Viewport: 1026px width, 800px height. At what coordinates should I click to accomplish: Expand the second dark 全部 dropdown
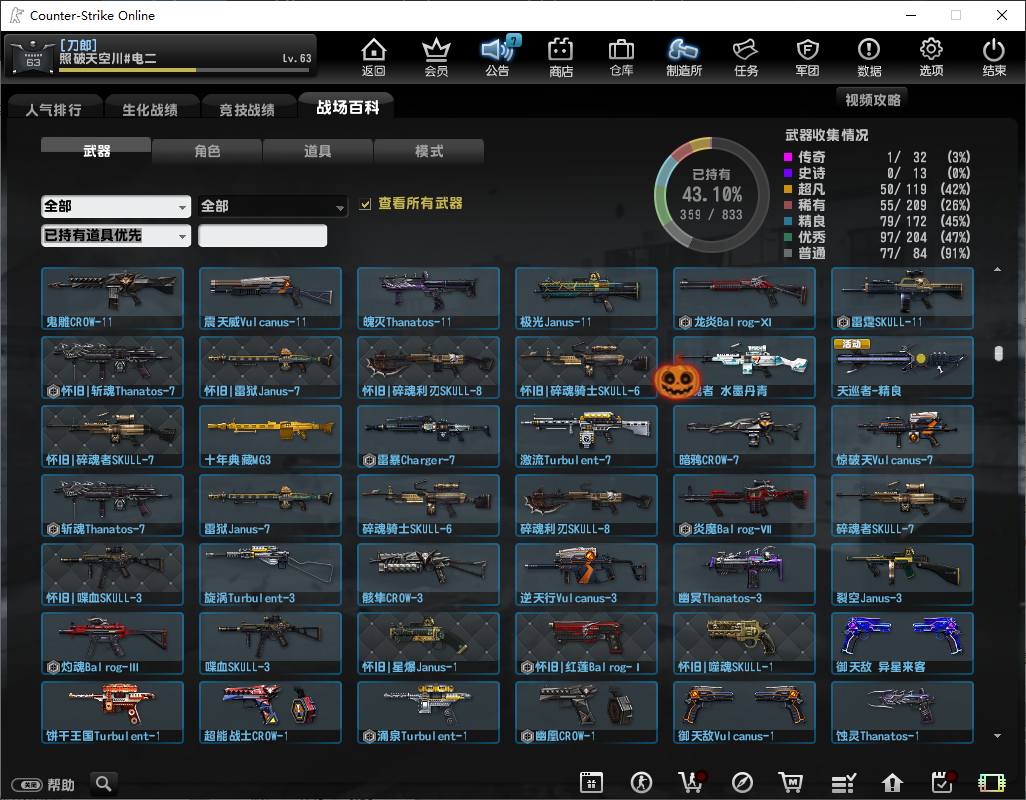point(272,206)
